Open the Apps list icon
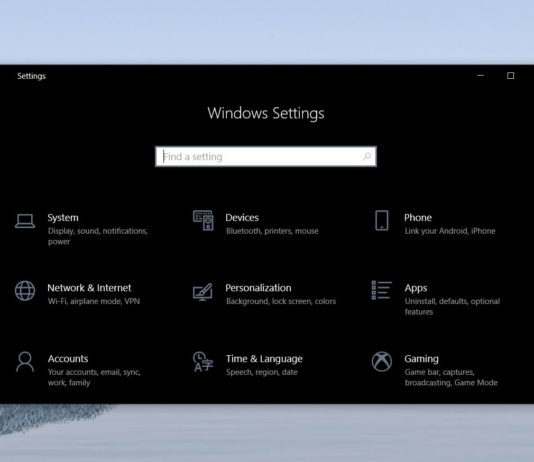Image resolution: width=534 pixels, height=462 pixels. [x=381, y=290]
